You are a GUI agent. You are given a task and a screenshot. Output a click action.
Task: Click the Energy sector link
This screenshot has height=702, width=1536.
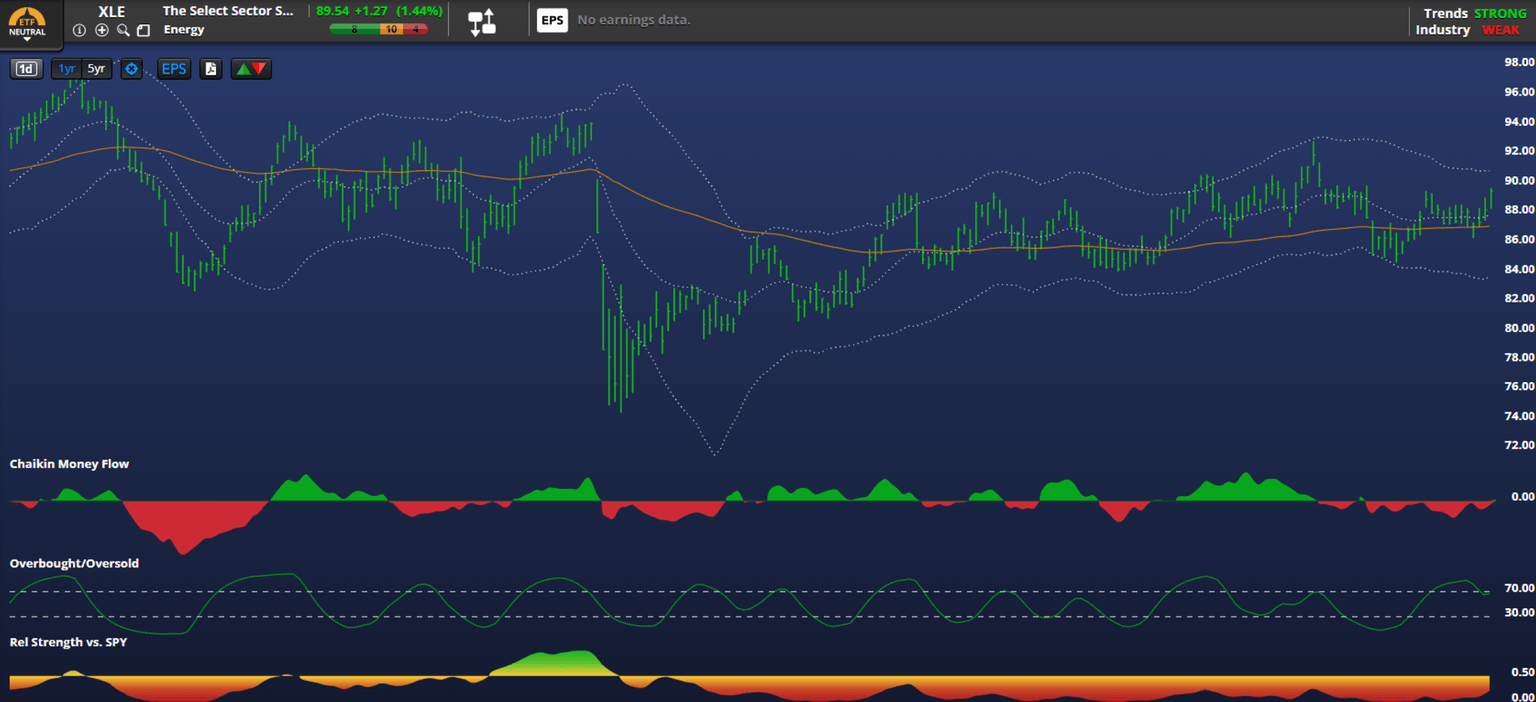[184, 30]
